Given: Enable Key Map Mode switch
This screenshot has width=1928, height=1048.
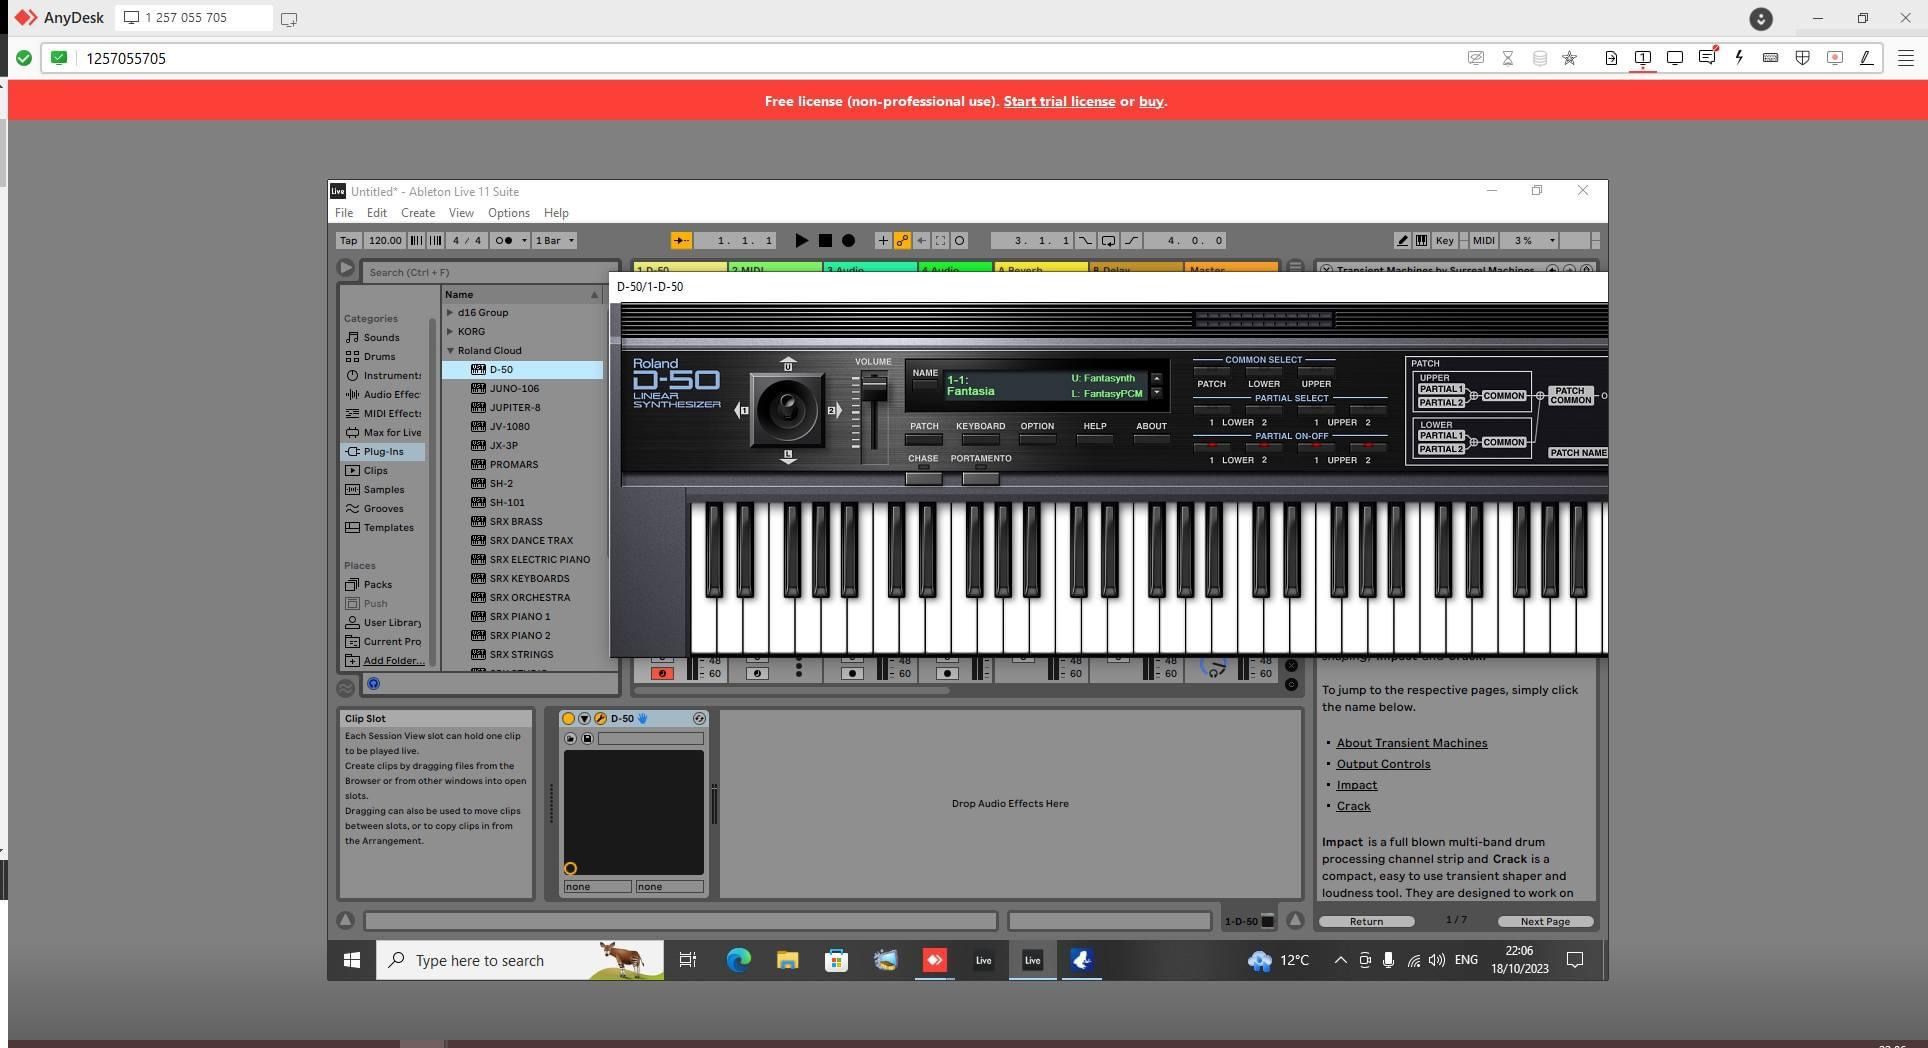Looking at the screenshot, I should (1444, 240).
